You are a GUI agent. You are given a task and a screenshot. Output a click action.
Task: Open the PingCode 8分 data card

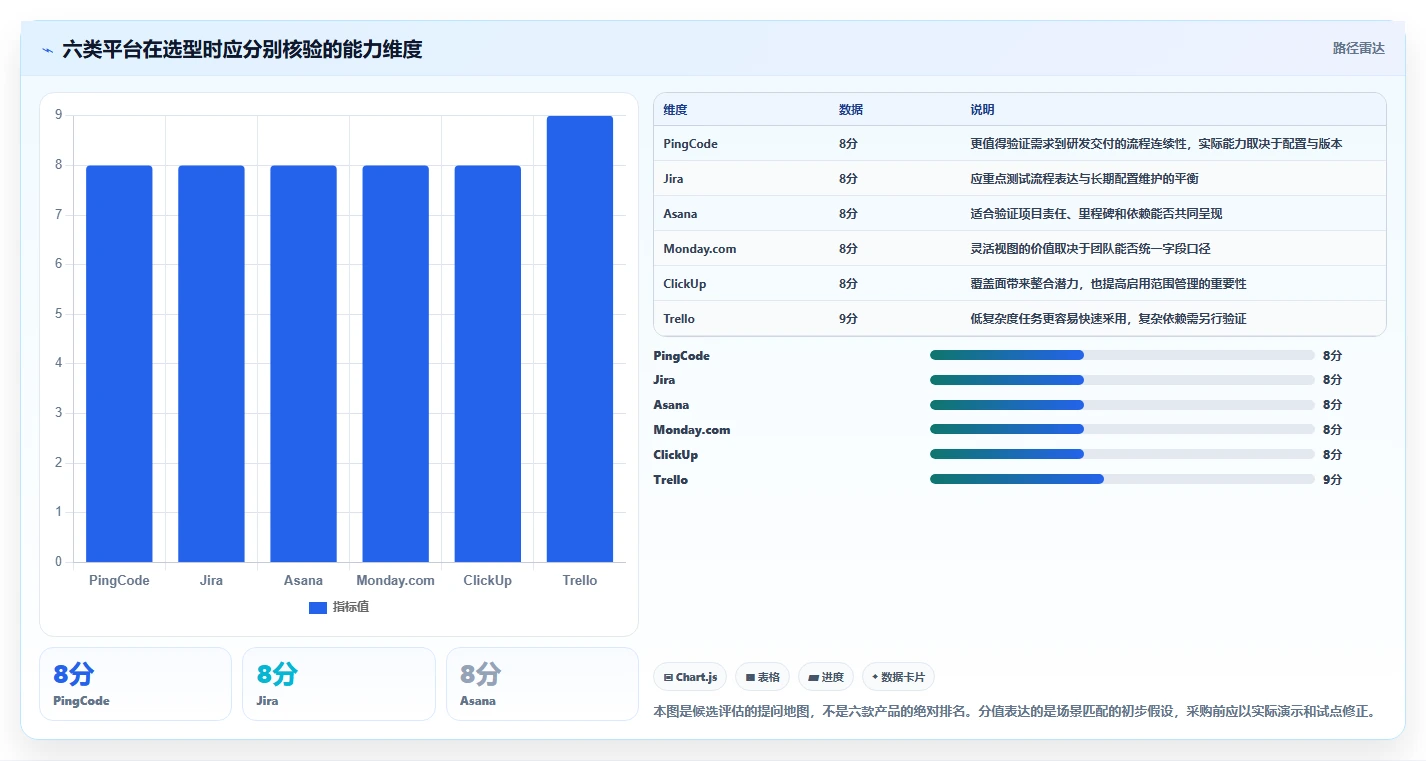135,684
